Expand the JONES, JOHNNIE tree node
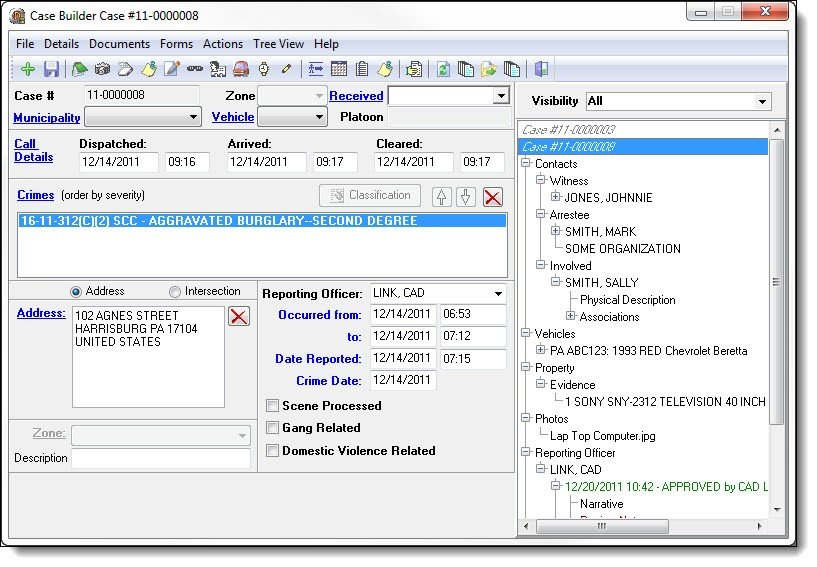The width and height of the screenshot is (817, 567). 556,198
